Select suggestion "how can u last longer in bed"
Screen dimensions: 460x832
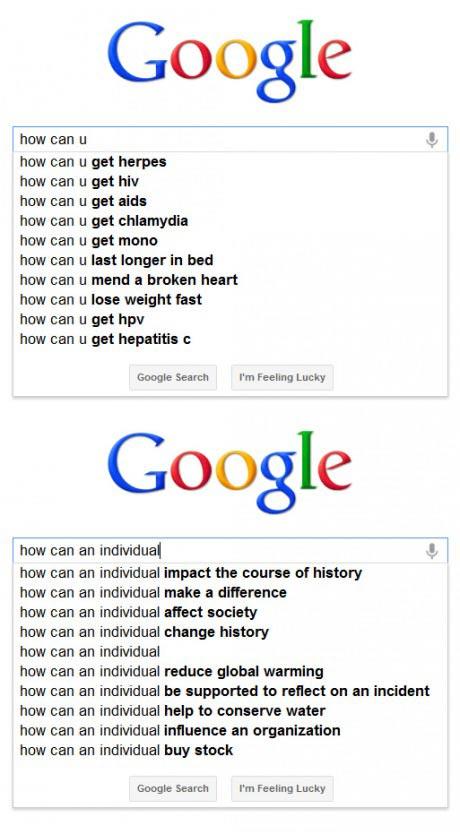(x=230, y=261)
